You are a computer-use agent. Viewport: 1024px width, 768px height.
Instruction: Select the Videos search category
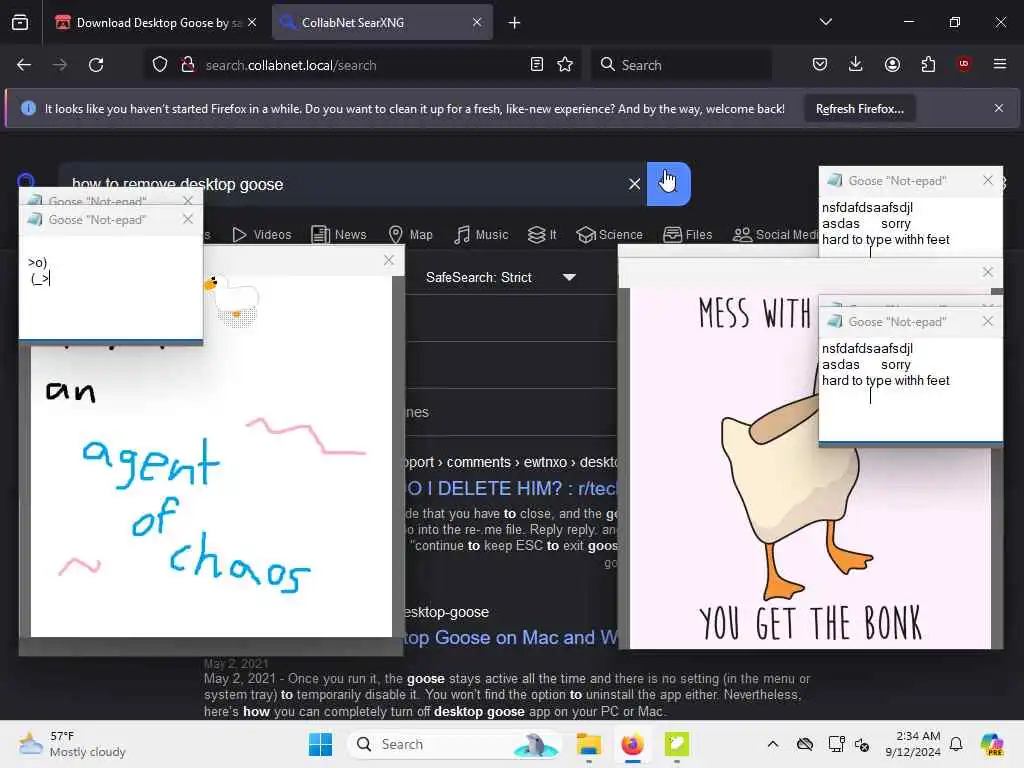pyautogui.click(x=262, y=234)
